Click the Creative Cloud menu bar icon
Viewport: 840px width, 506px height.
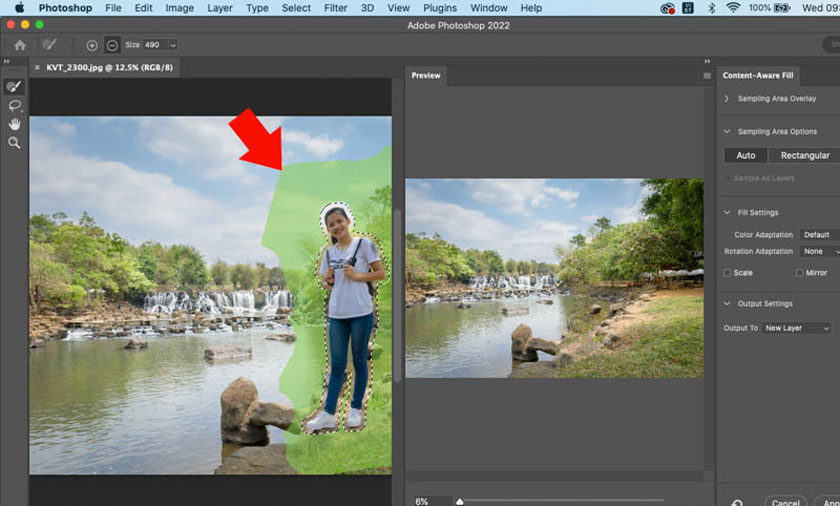pyautogui.click(x=667, y=8)
